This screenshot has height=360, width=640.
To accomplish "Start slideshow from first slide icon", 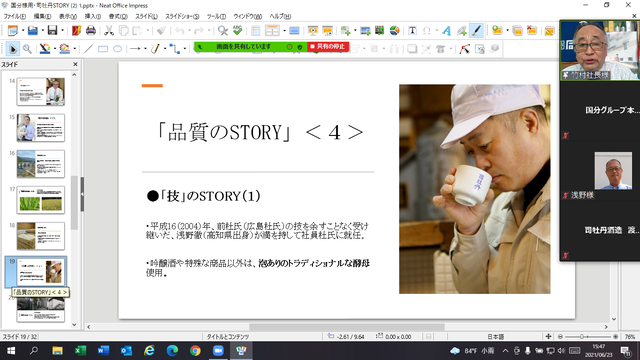I will point(313,31).
